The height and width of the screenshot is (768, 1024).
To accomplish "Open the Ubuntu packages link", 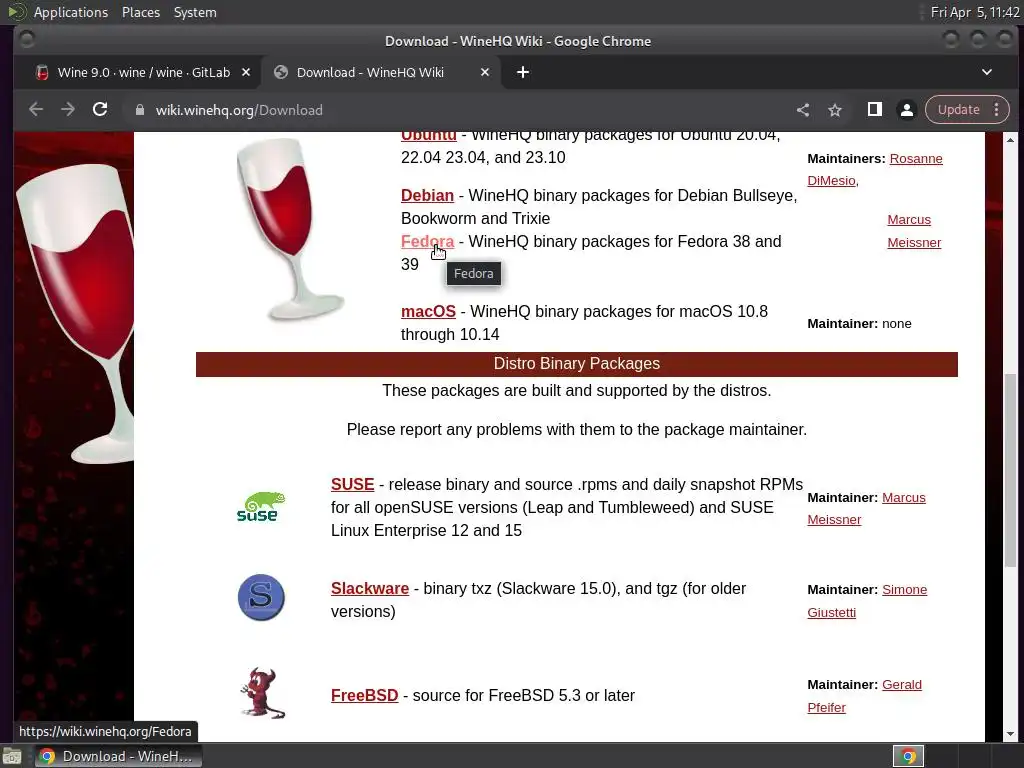I will point(428,135).
